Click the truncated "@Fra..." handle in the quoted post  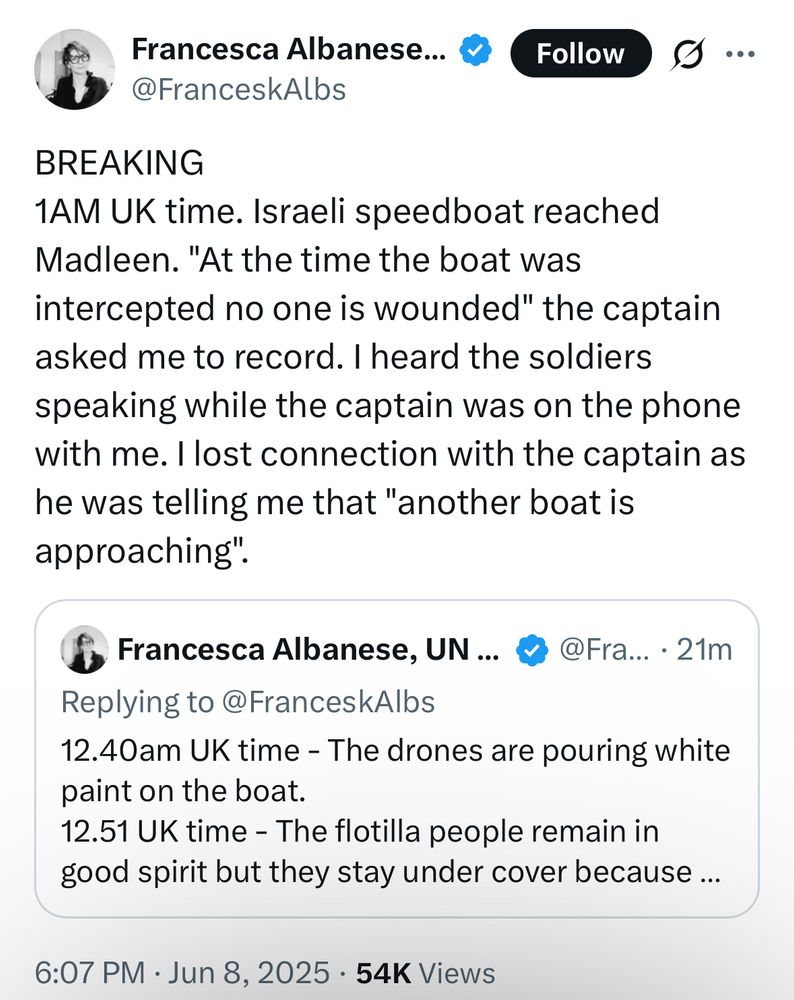coord(606,650)
